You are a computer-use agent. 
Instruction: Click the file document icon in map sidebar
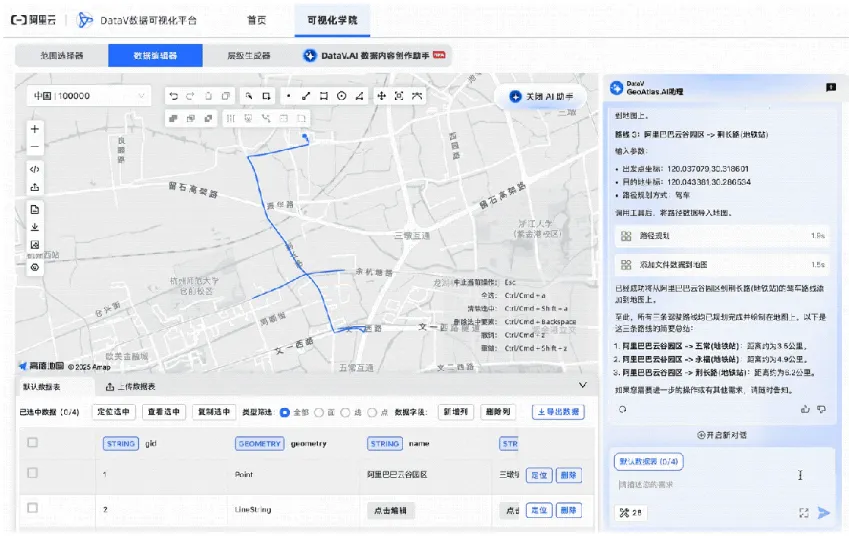coord(35,210)
